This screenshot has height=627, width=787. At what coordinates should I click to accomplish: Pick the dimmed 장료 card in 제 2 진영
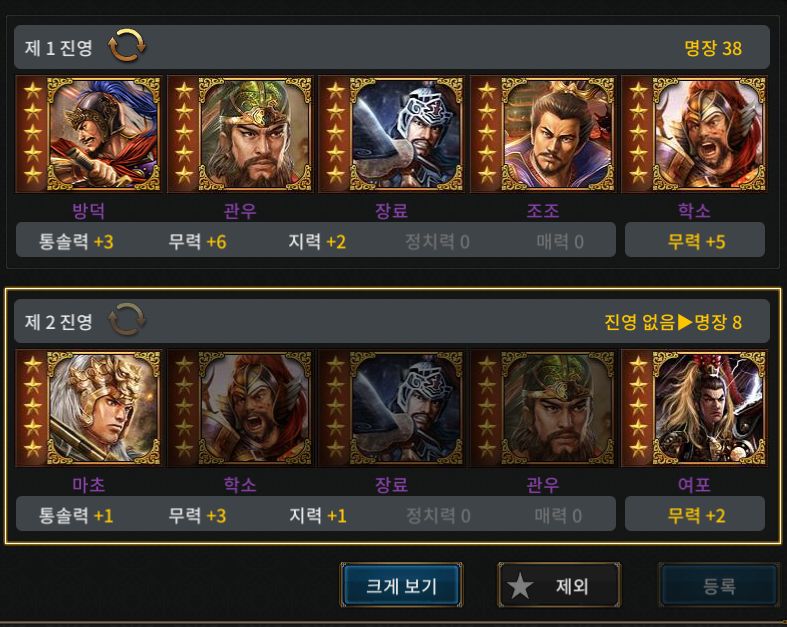pos(391,408)
